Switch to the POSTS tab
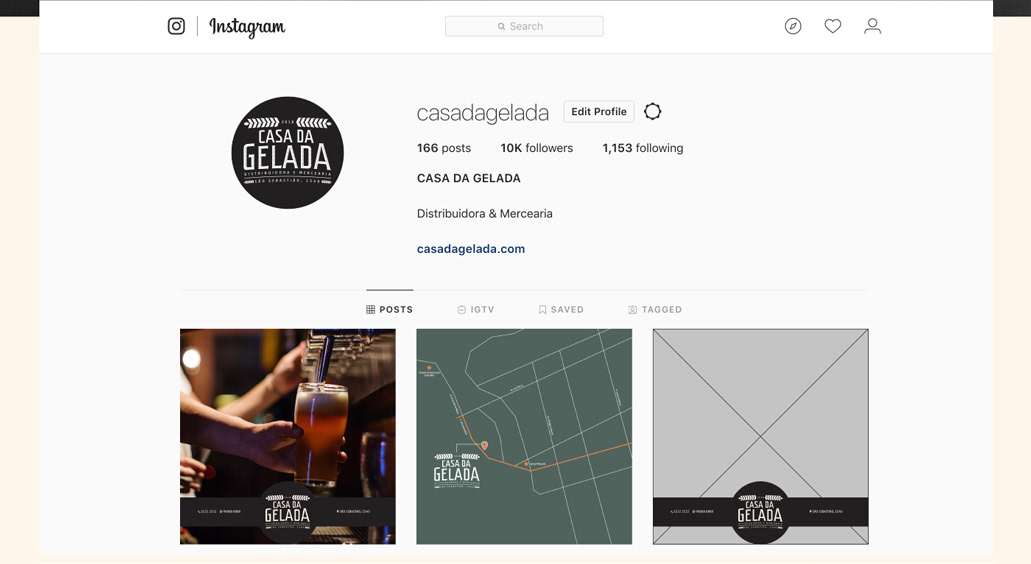The image size is (1031, 564). click(x=389, y=310)
